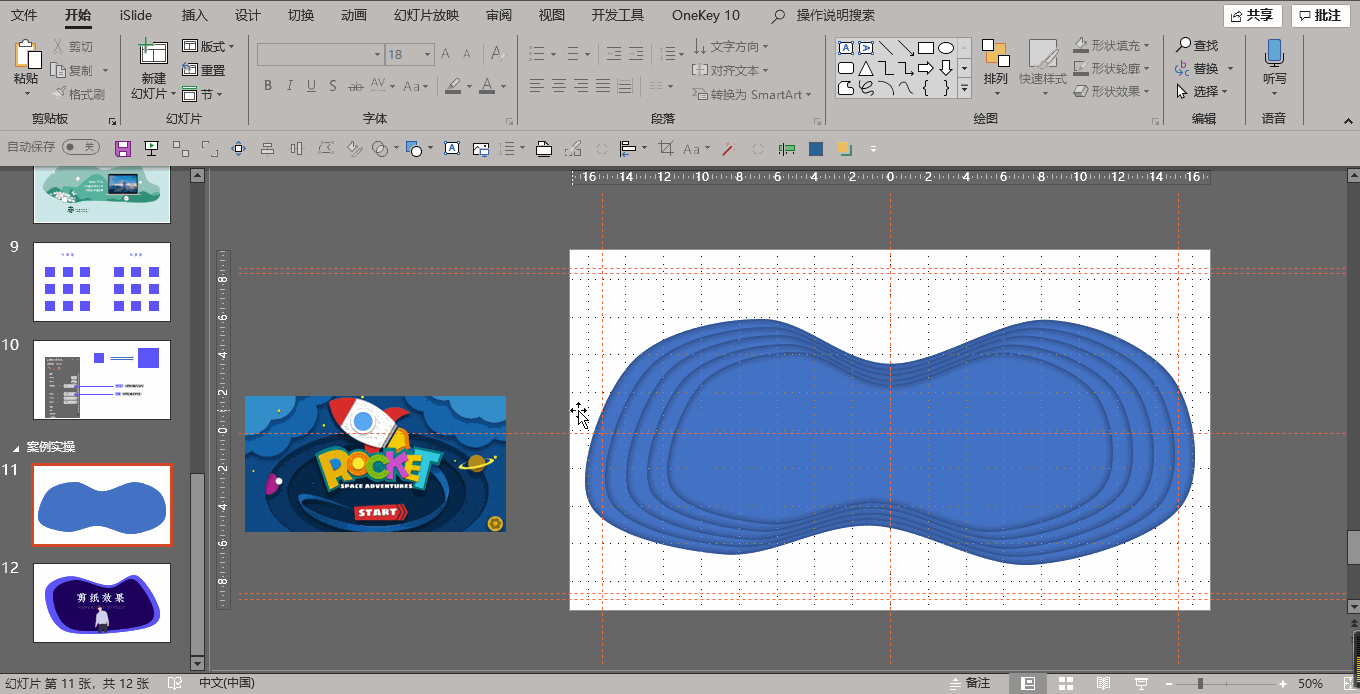Click the Find (查找) button
This screenshot has height=694, width=1360.
click(x=1198, y=45)
